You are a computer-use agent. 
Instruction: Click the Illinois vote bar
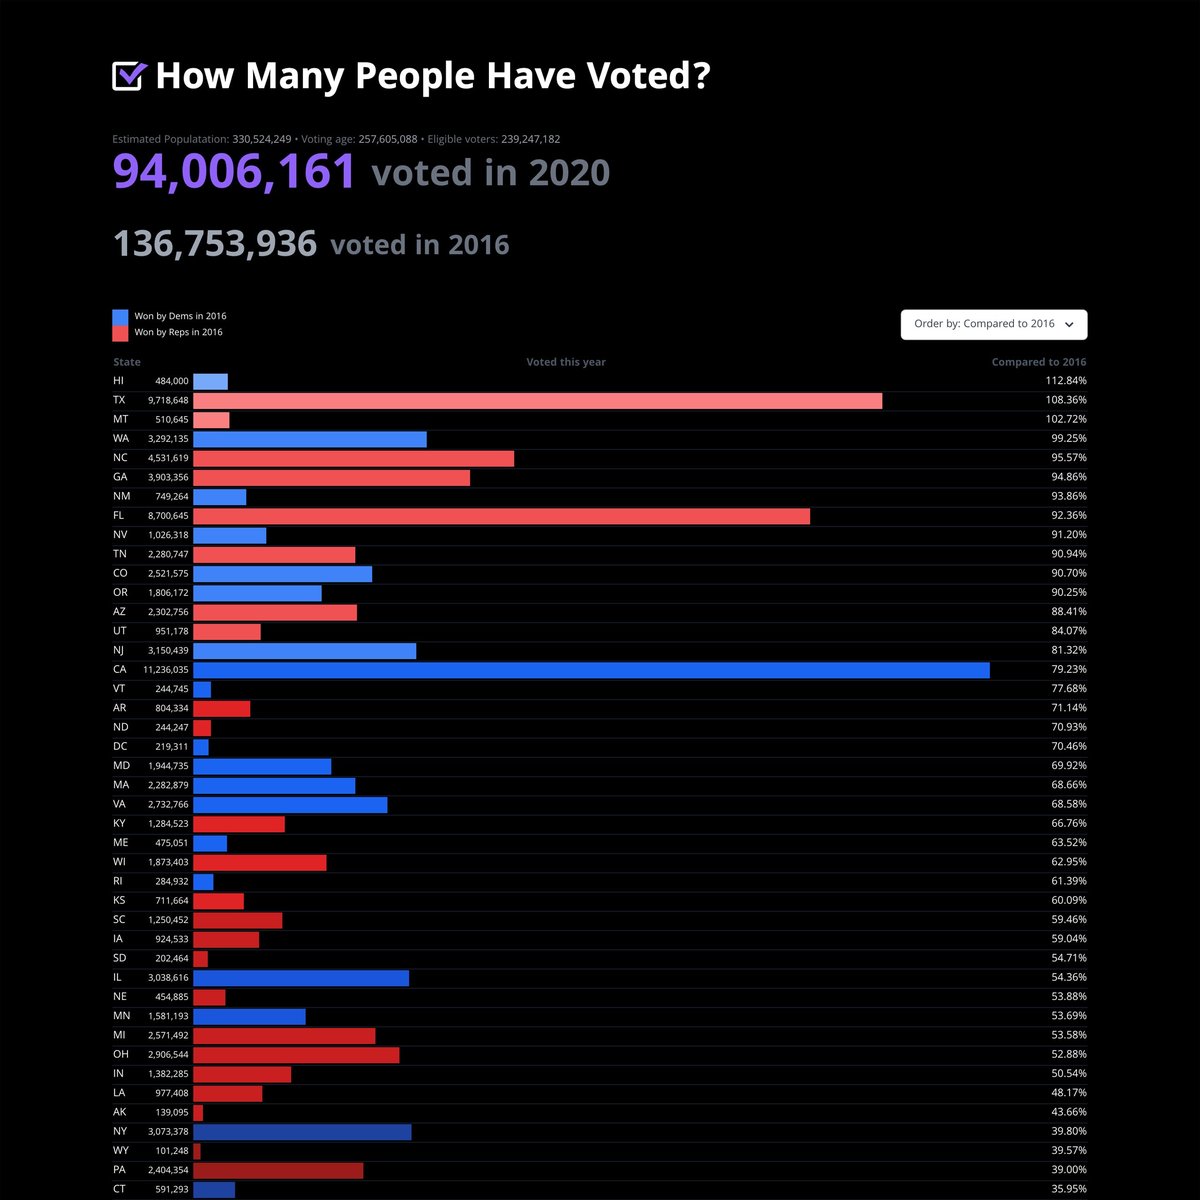[301, 978]
